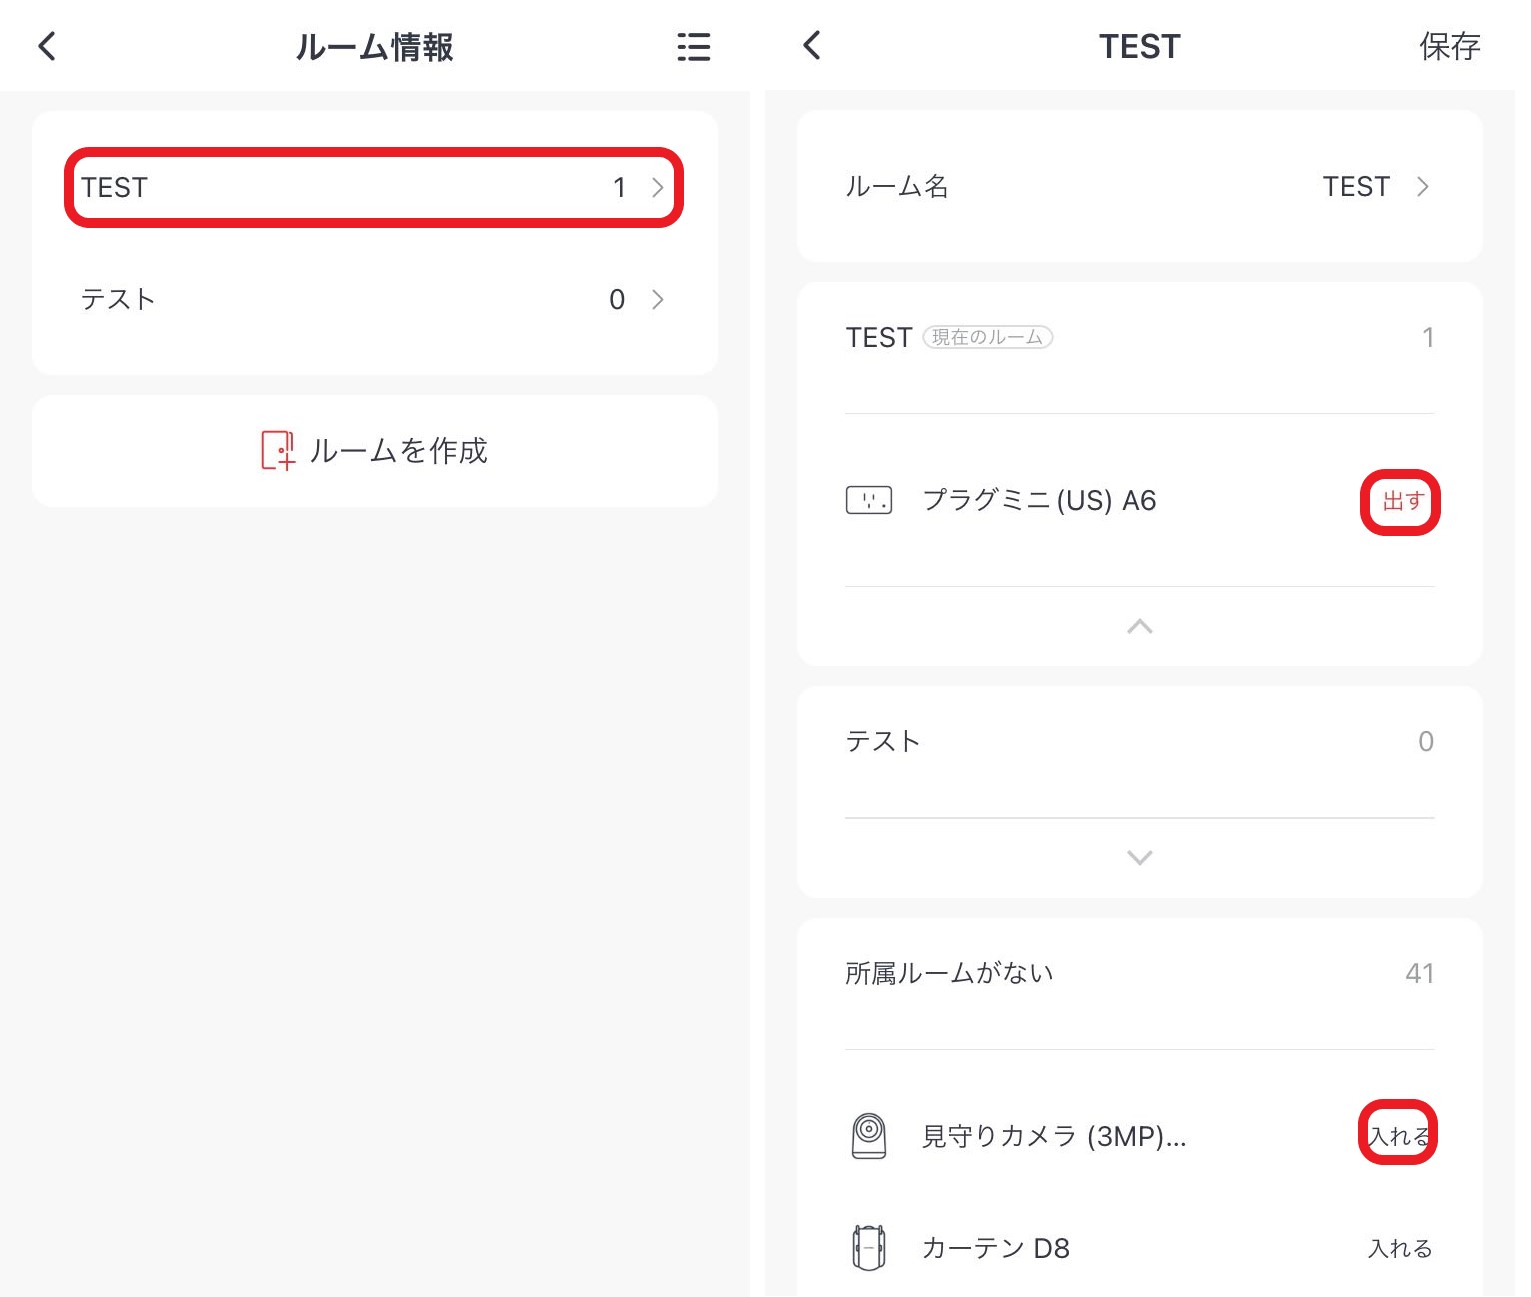Click the create-room door icon
This screenshot has width=1531, height=1297.
[278, 451]
